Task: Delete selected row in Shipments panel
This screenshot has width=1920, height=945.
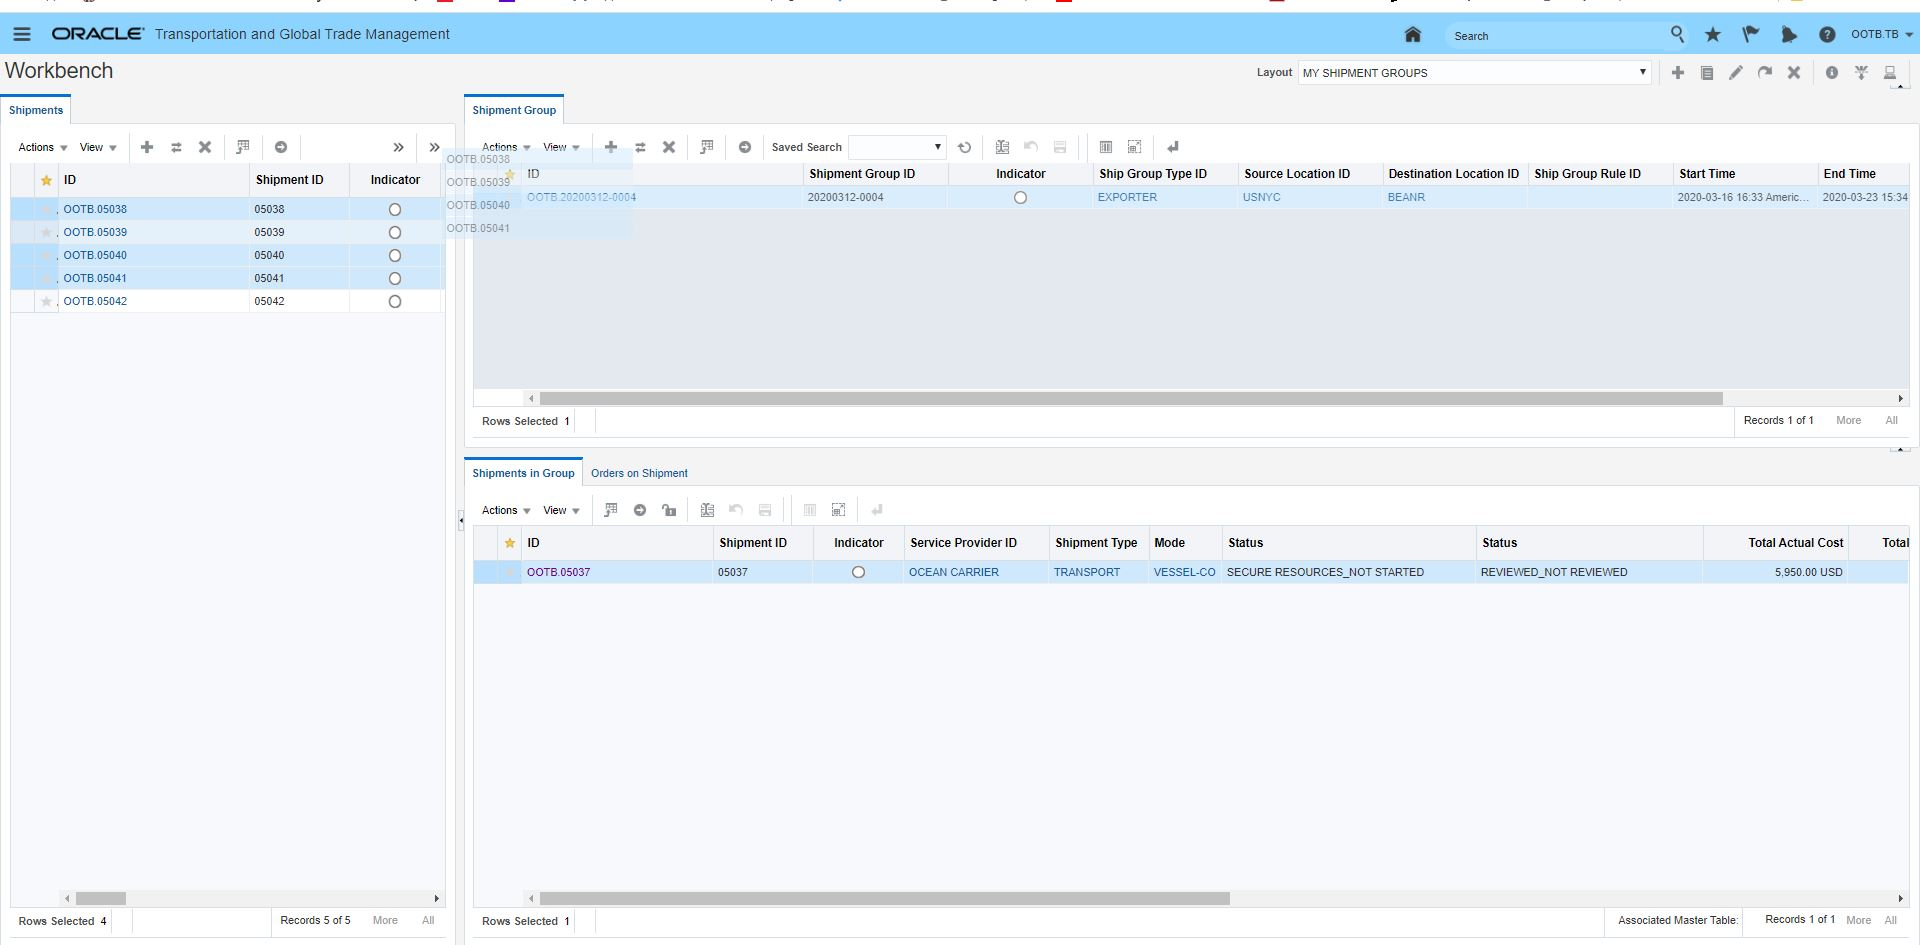Action: click(205, 147)
